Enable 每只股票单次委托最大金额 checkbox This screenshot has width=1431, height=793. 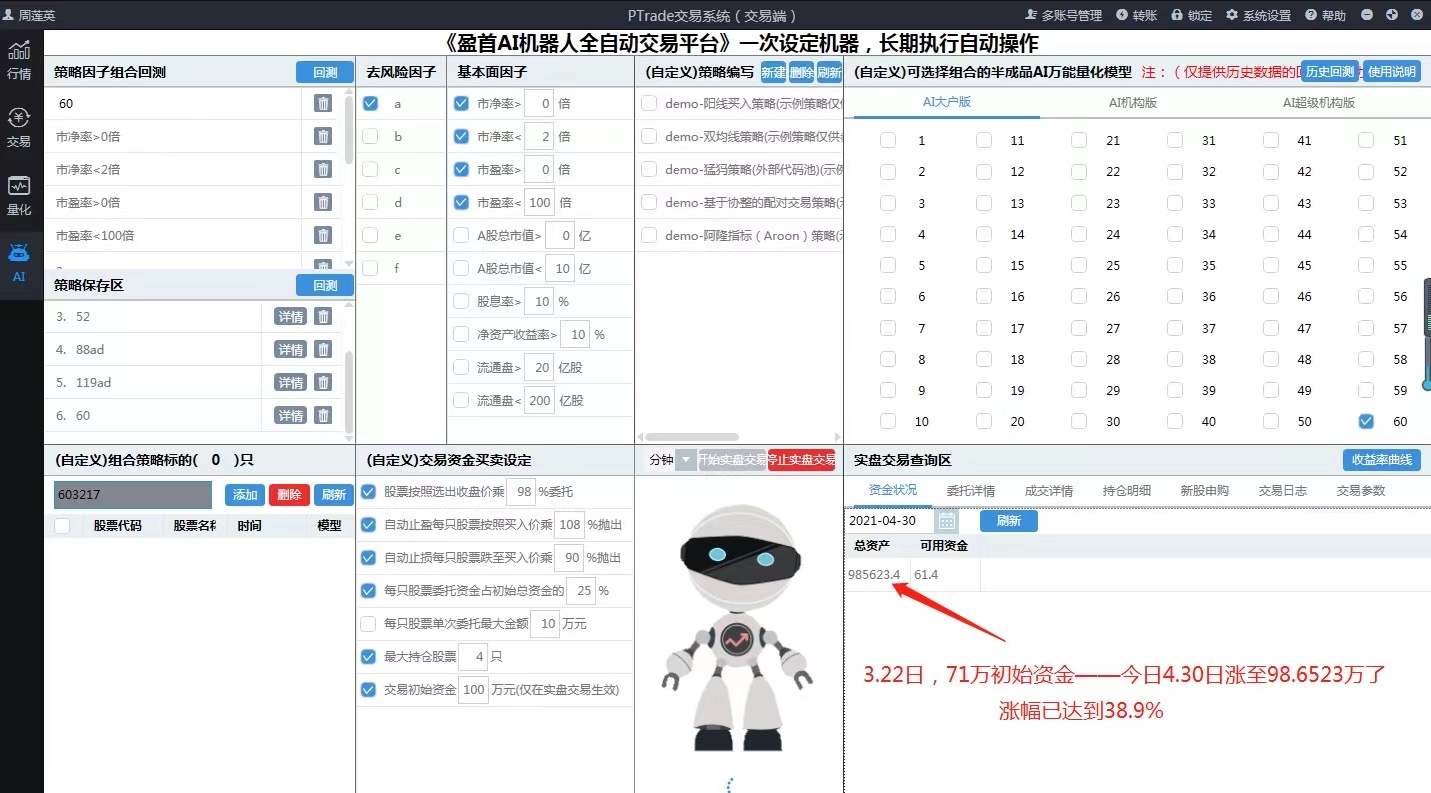point(368,624)
